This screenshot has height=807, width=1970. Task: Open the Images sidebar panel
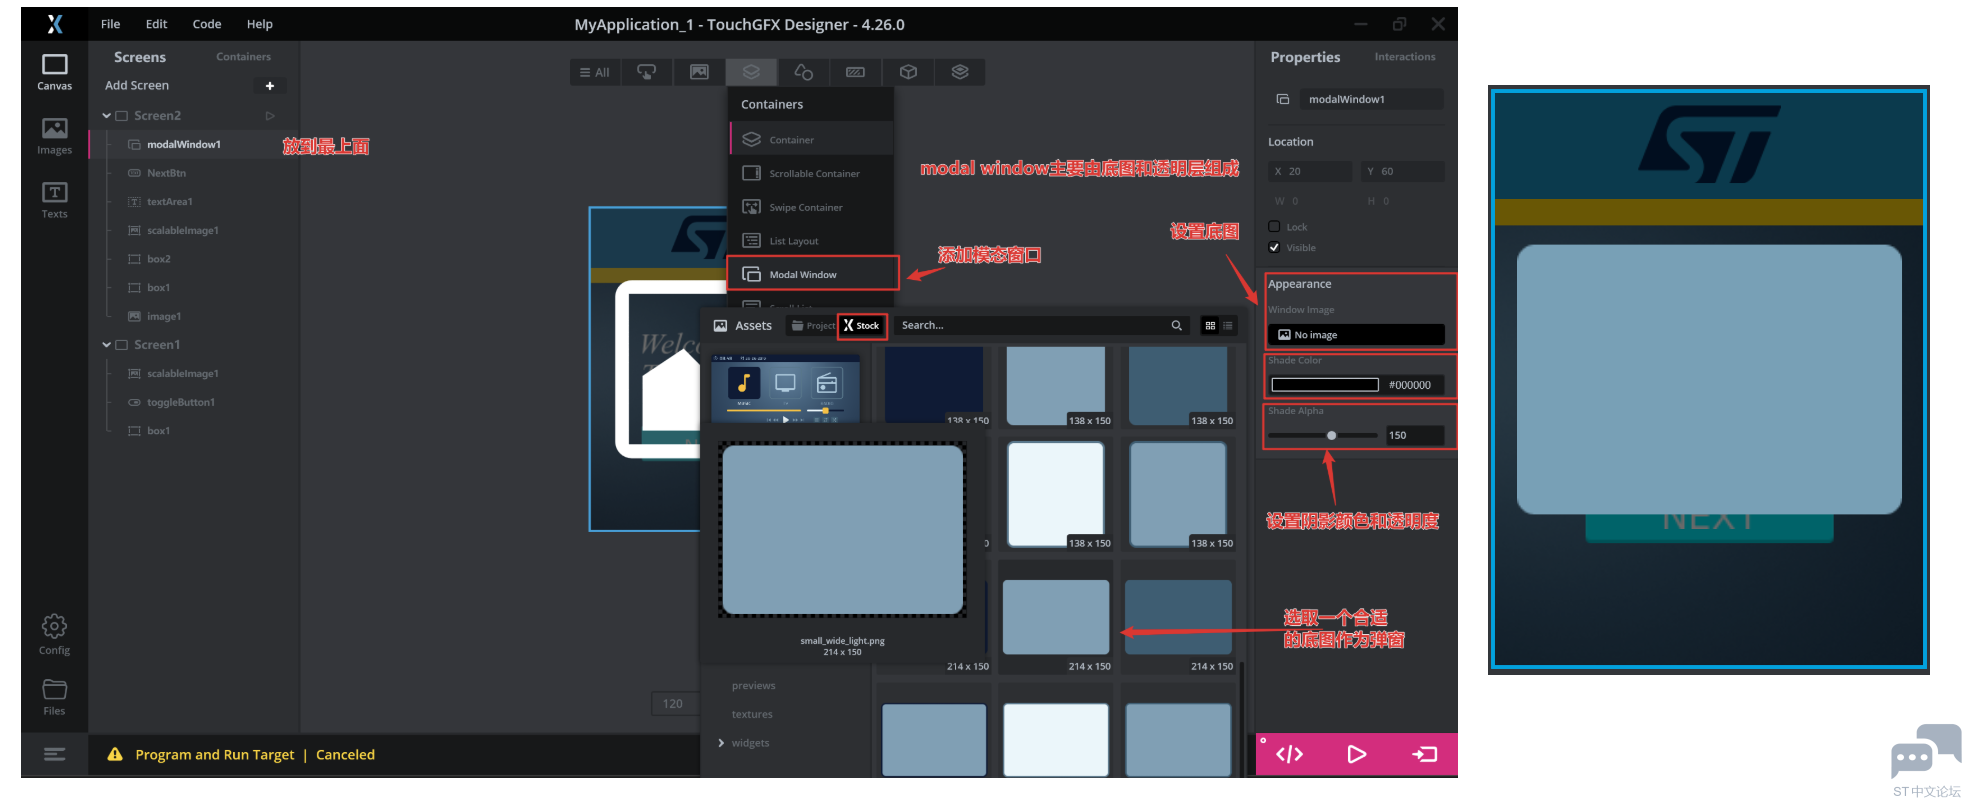54,136
